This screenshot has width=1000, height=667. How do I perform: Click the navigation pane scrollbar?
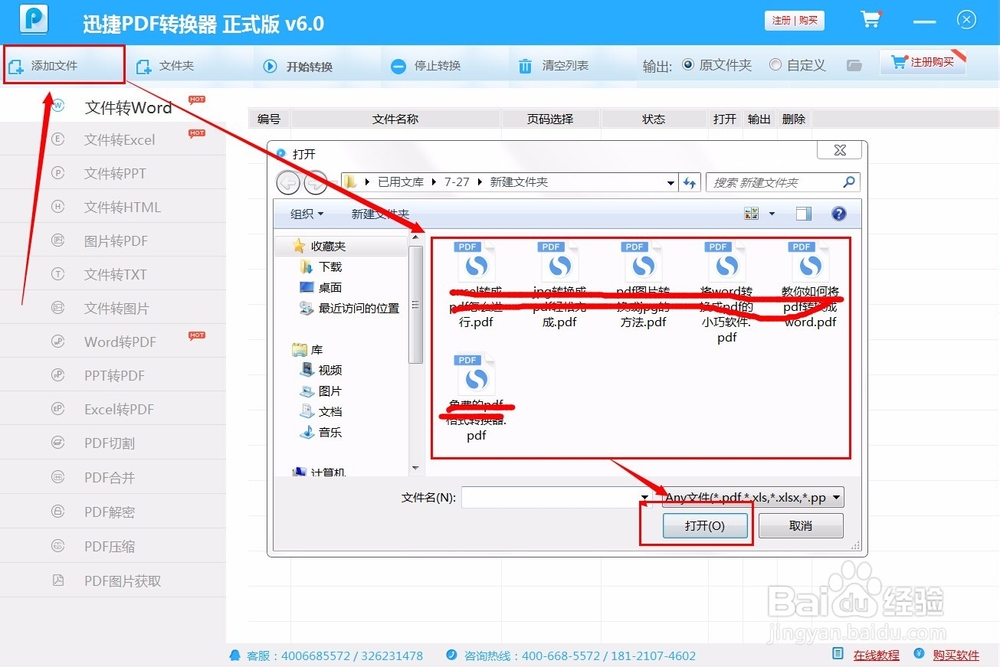click(416, 305)
